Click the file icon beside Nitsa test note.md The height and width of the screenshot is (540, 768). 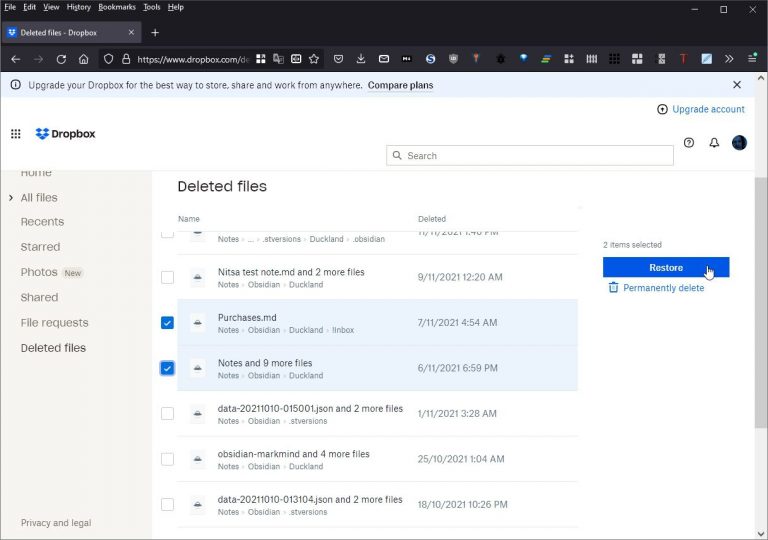click(197, 277)
